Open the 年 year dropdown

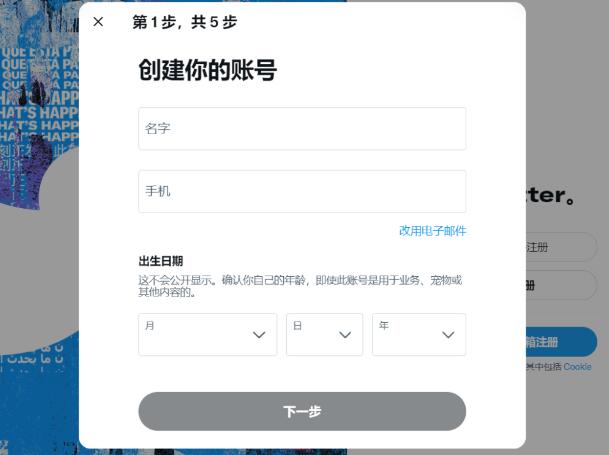(x=419, y=335)
